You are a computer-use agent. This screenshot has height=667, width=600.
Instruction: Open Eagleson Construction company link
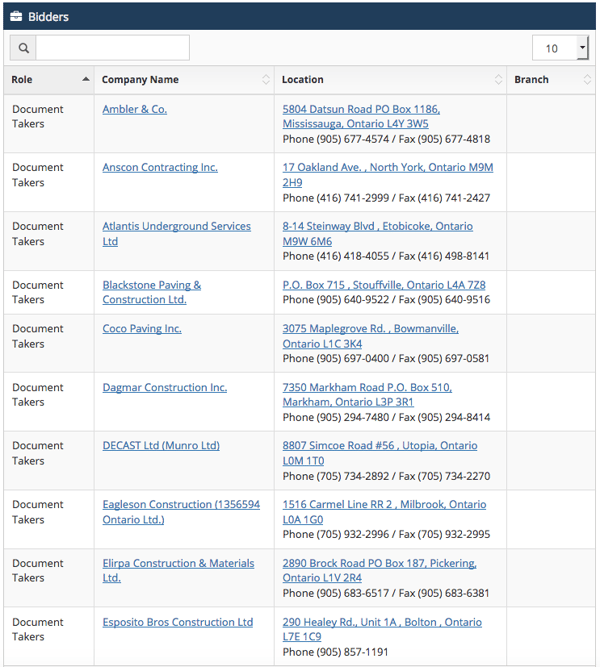pos(180,505)
